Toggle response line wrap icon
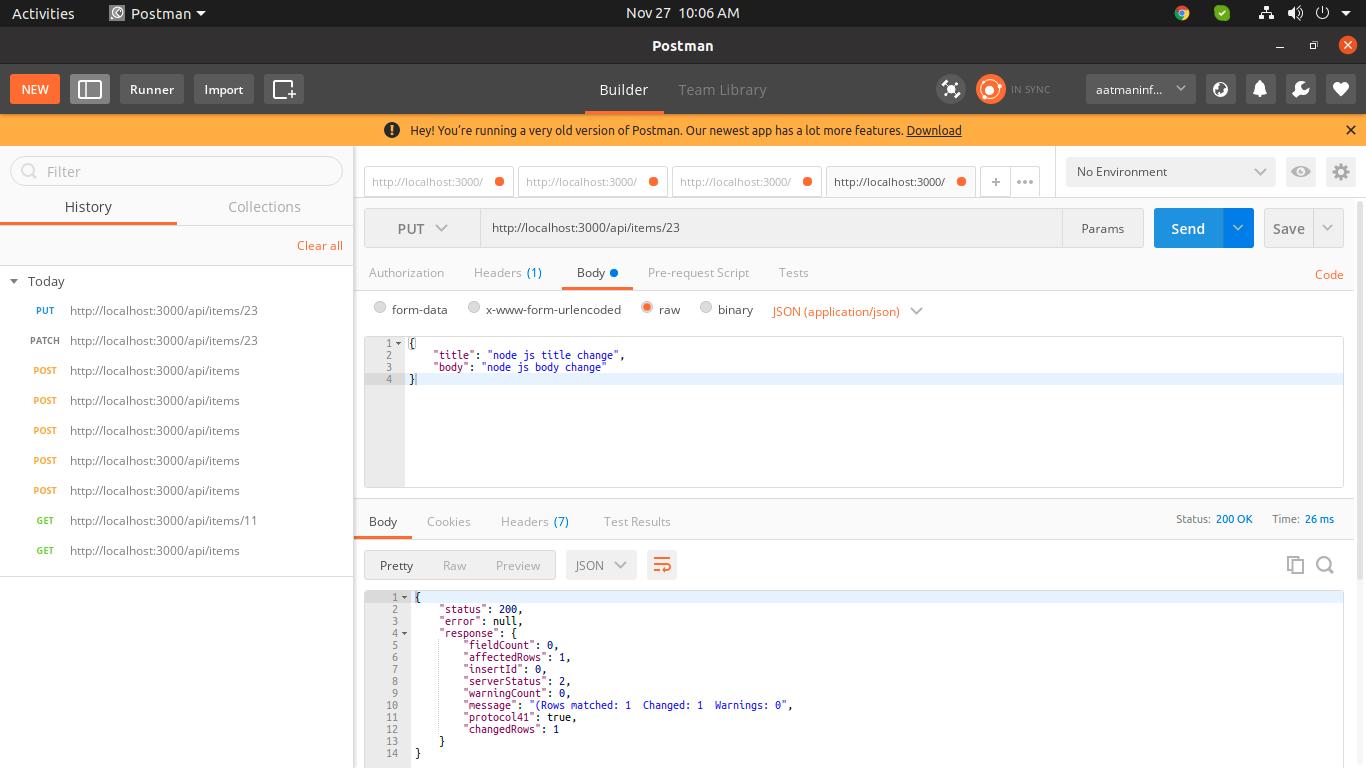Image resolution: width=1366 pixels, height=768 pixels. click(661, 565)
